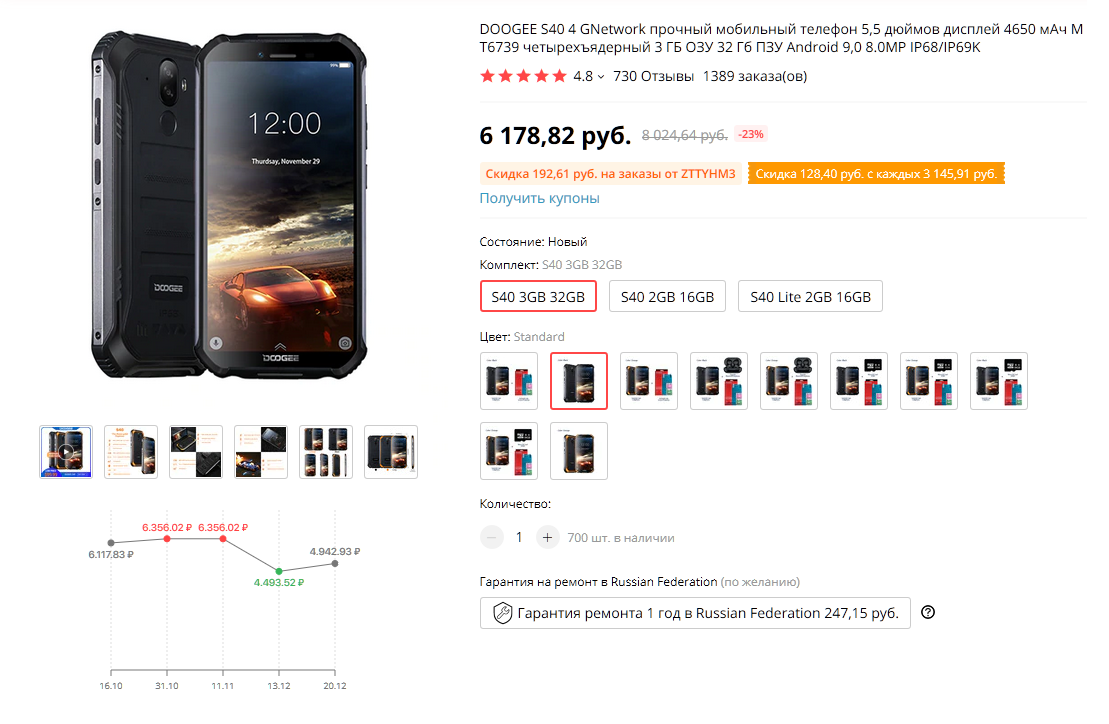Open the 730 Отзывы reviews link

pos(653,76)
